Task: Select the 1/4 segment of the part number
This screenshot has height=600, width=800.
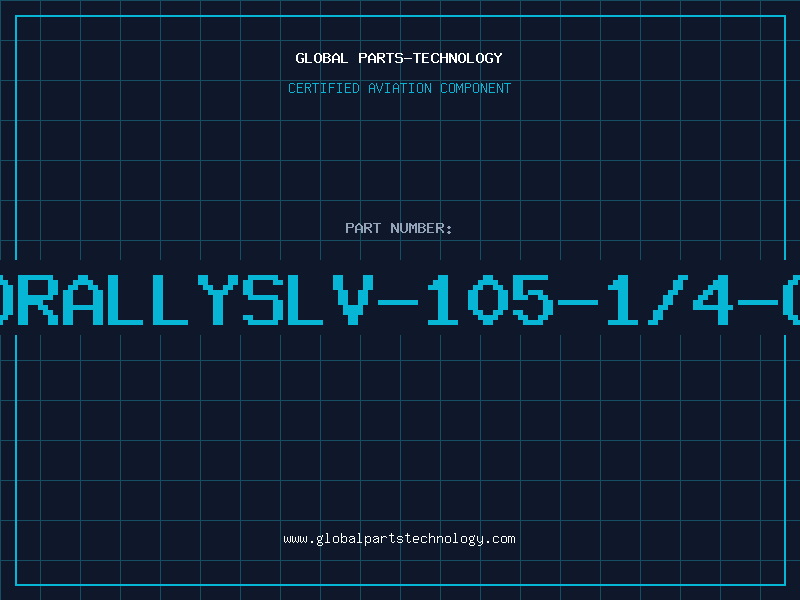Action: pyautogui.click(x=670, y=300)
